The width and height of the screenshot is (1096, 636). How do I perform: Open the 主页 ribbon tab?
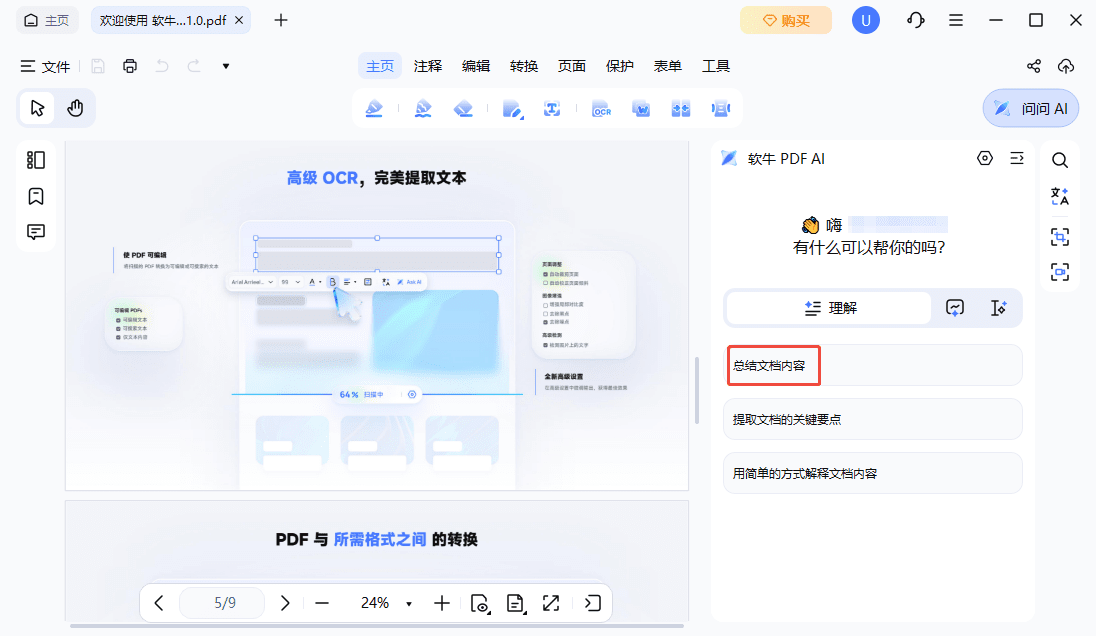tap(380, 66)
